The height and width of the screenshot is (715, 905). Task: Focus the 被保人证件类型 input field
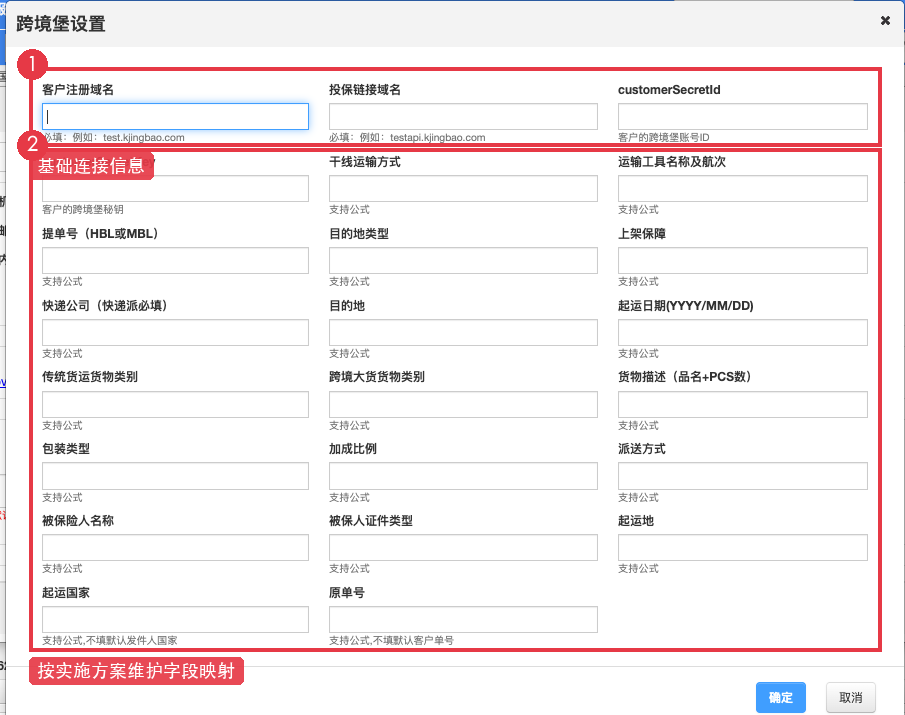pos(463,548)
